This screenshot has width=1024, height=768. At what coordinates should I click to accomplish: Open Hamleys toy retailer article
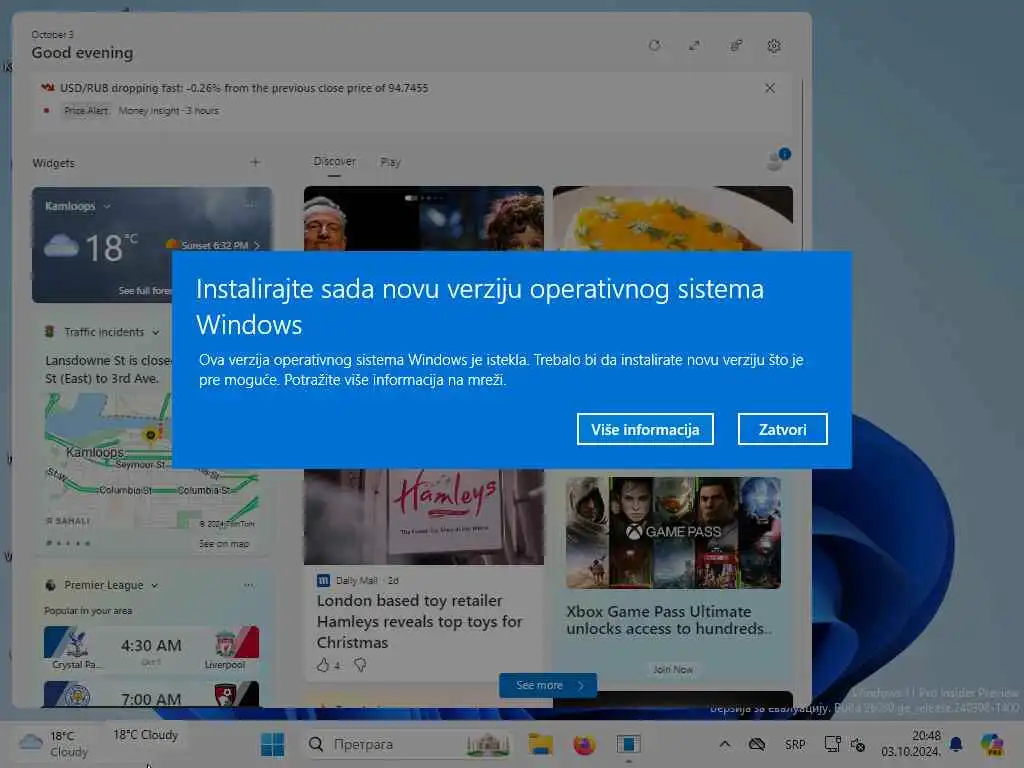click(x=419, y=621)
